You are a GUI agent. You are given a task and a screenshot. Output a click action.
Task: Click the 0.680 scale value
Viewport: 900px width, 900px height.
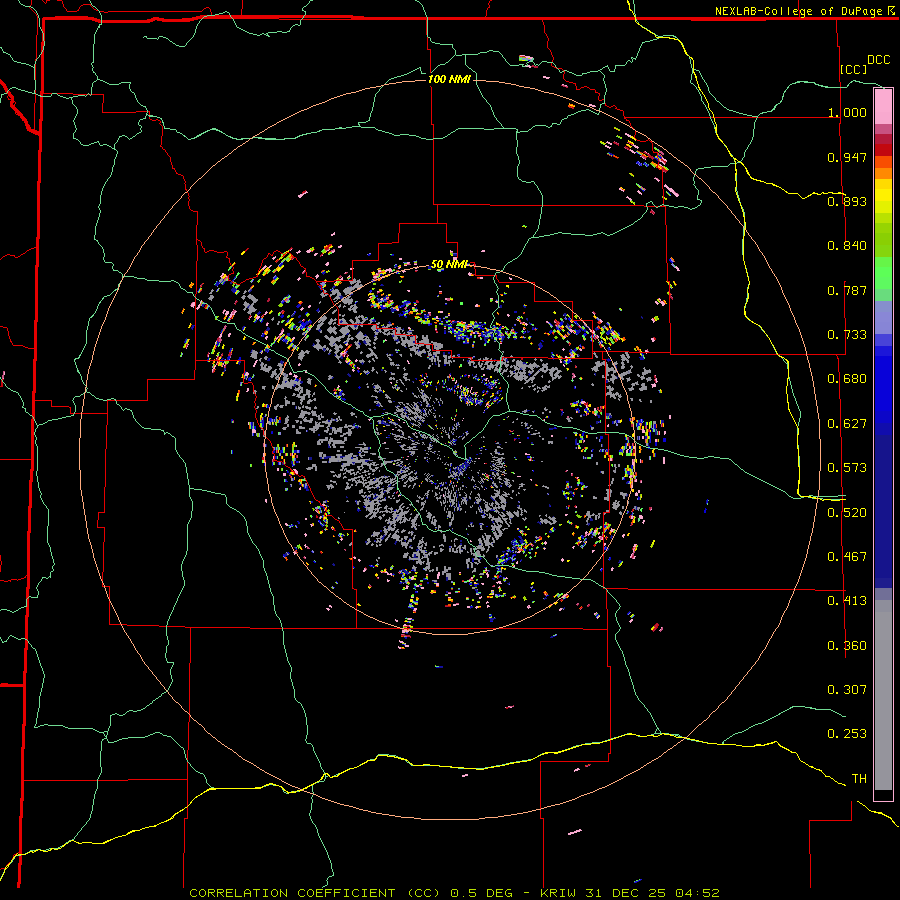(847, 379)
